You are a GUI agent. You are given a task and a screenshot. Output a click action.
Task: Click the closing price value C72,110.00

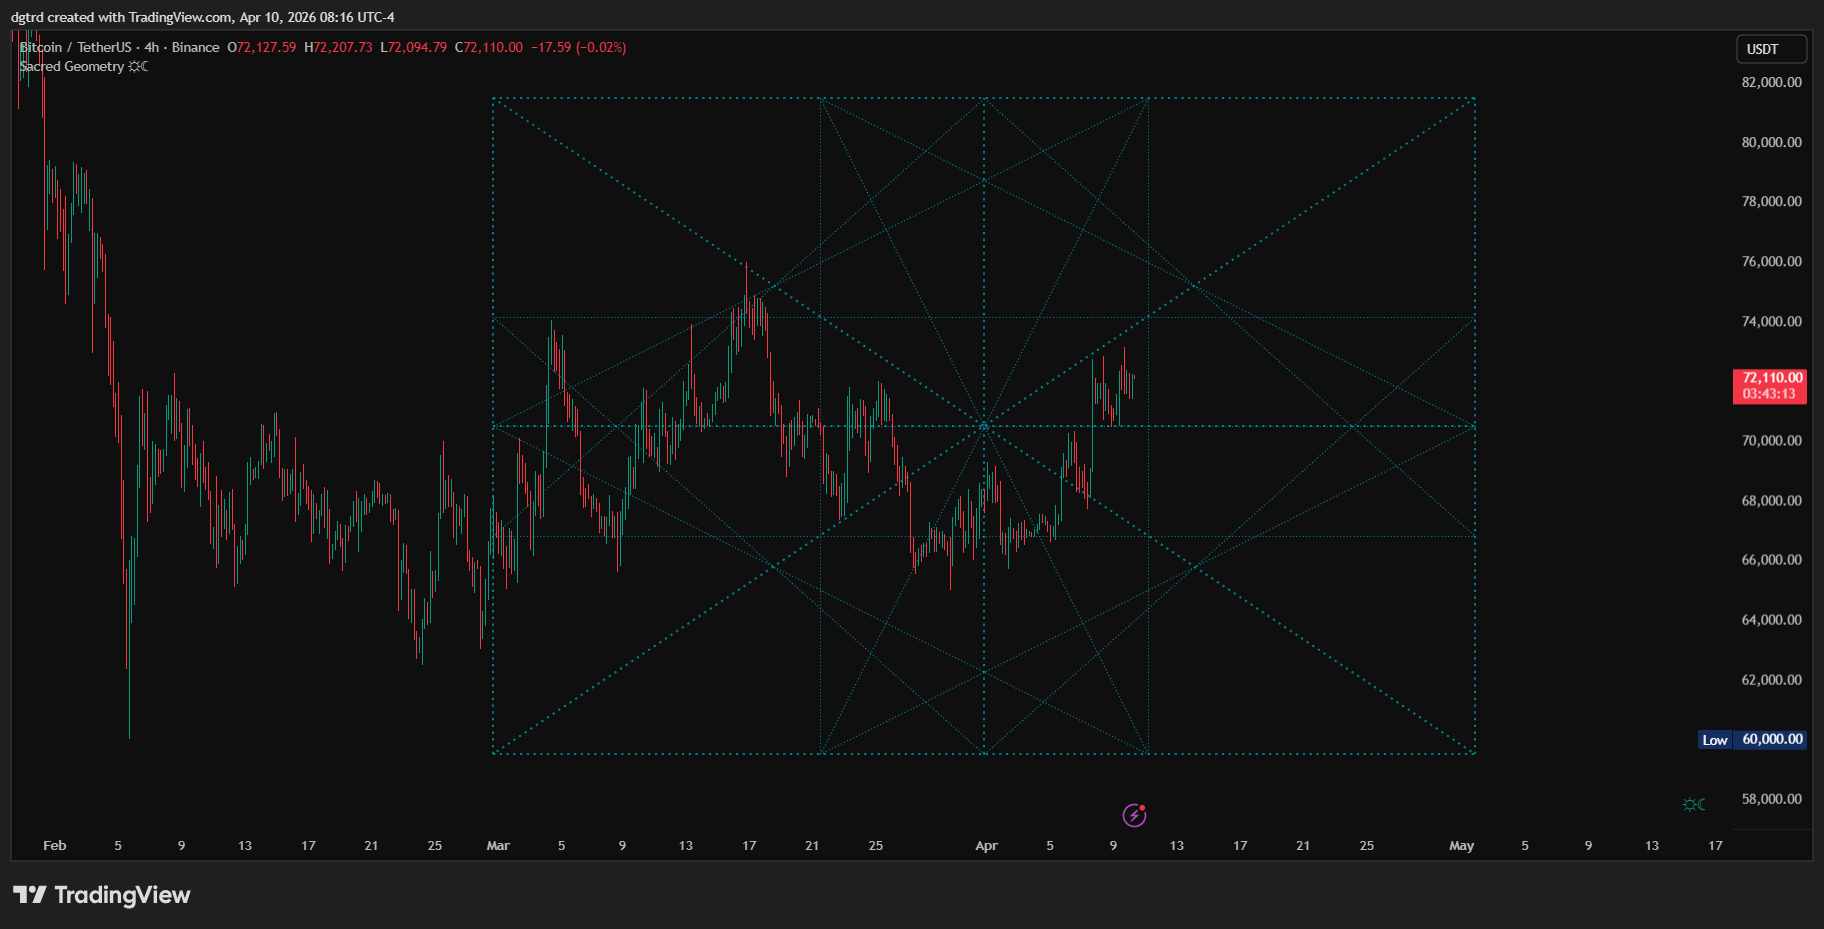click(489, 47)
